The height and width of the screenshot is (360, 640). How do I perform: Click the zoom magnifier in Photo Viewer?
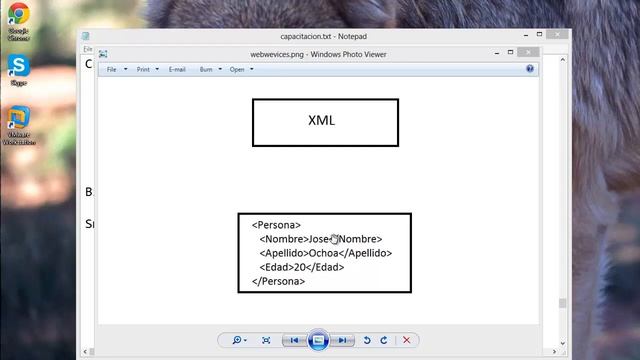(x=236, y=340)
